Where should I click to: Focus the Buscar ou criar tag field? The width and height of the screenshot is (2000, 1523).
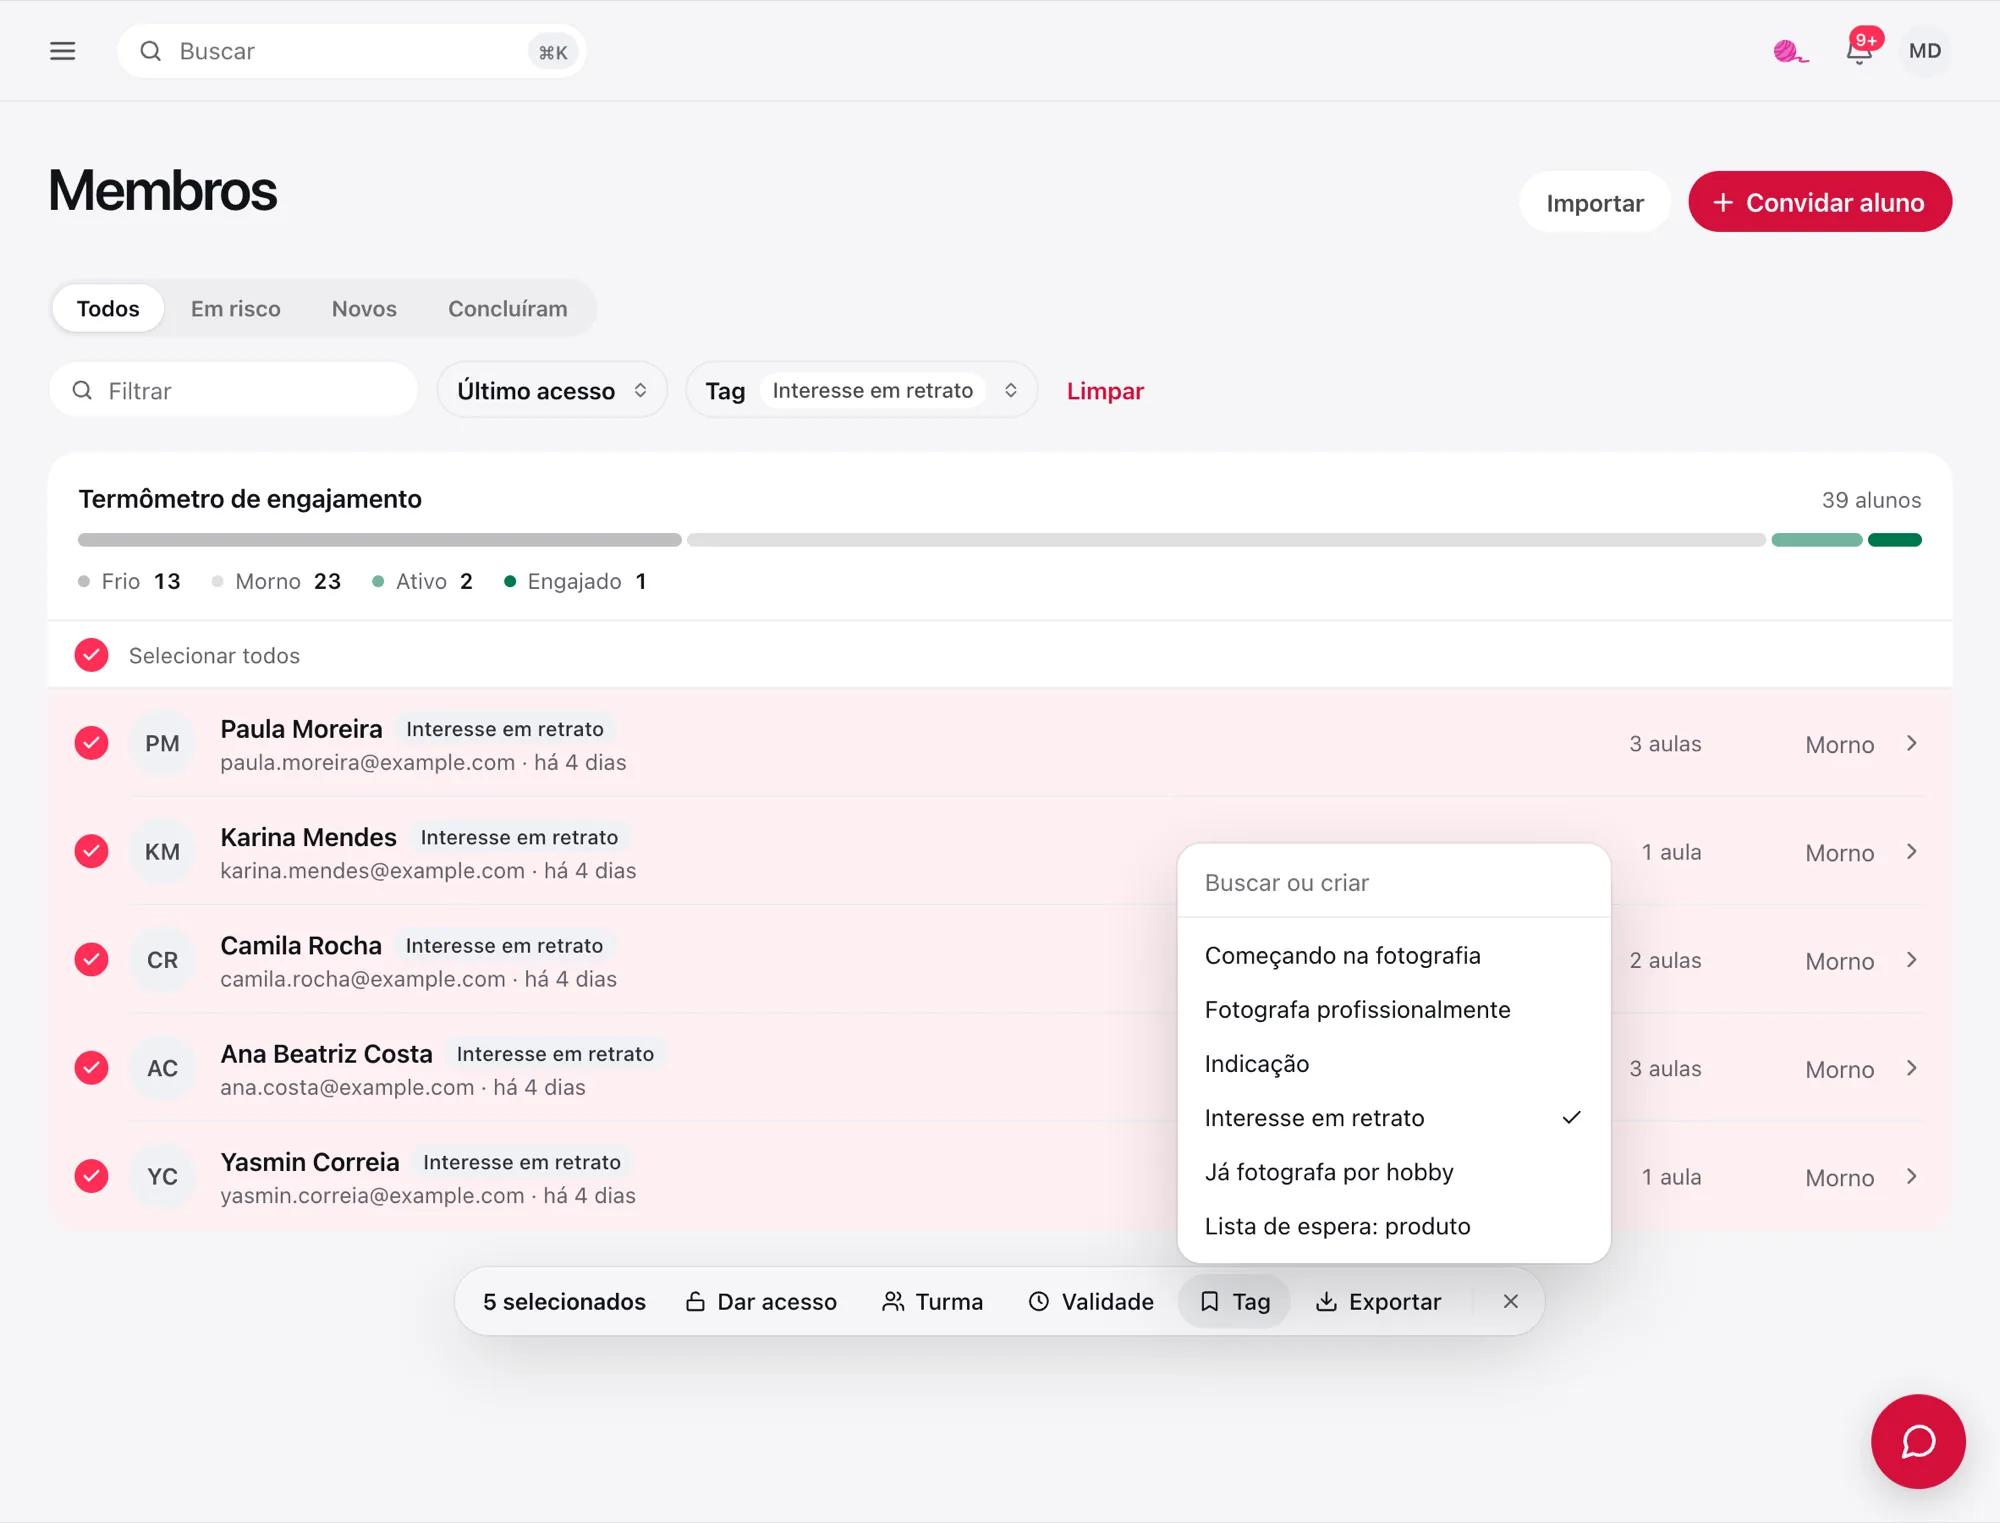coord(1393,882)
